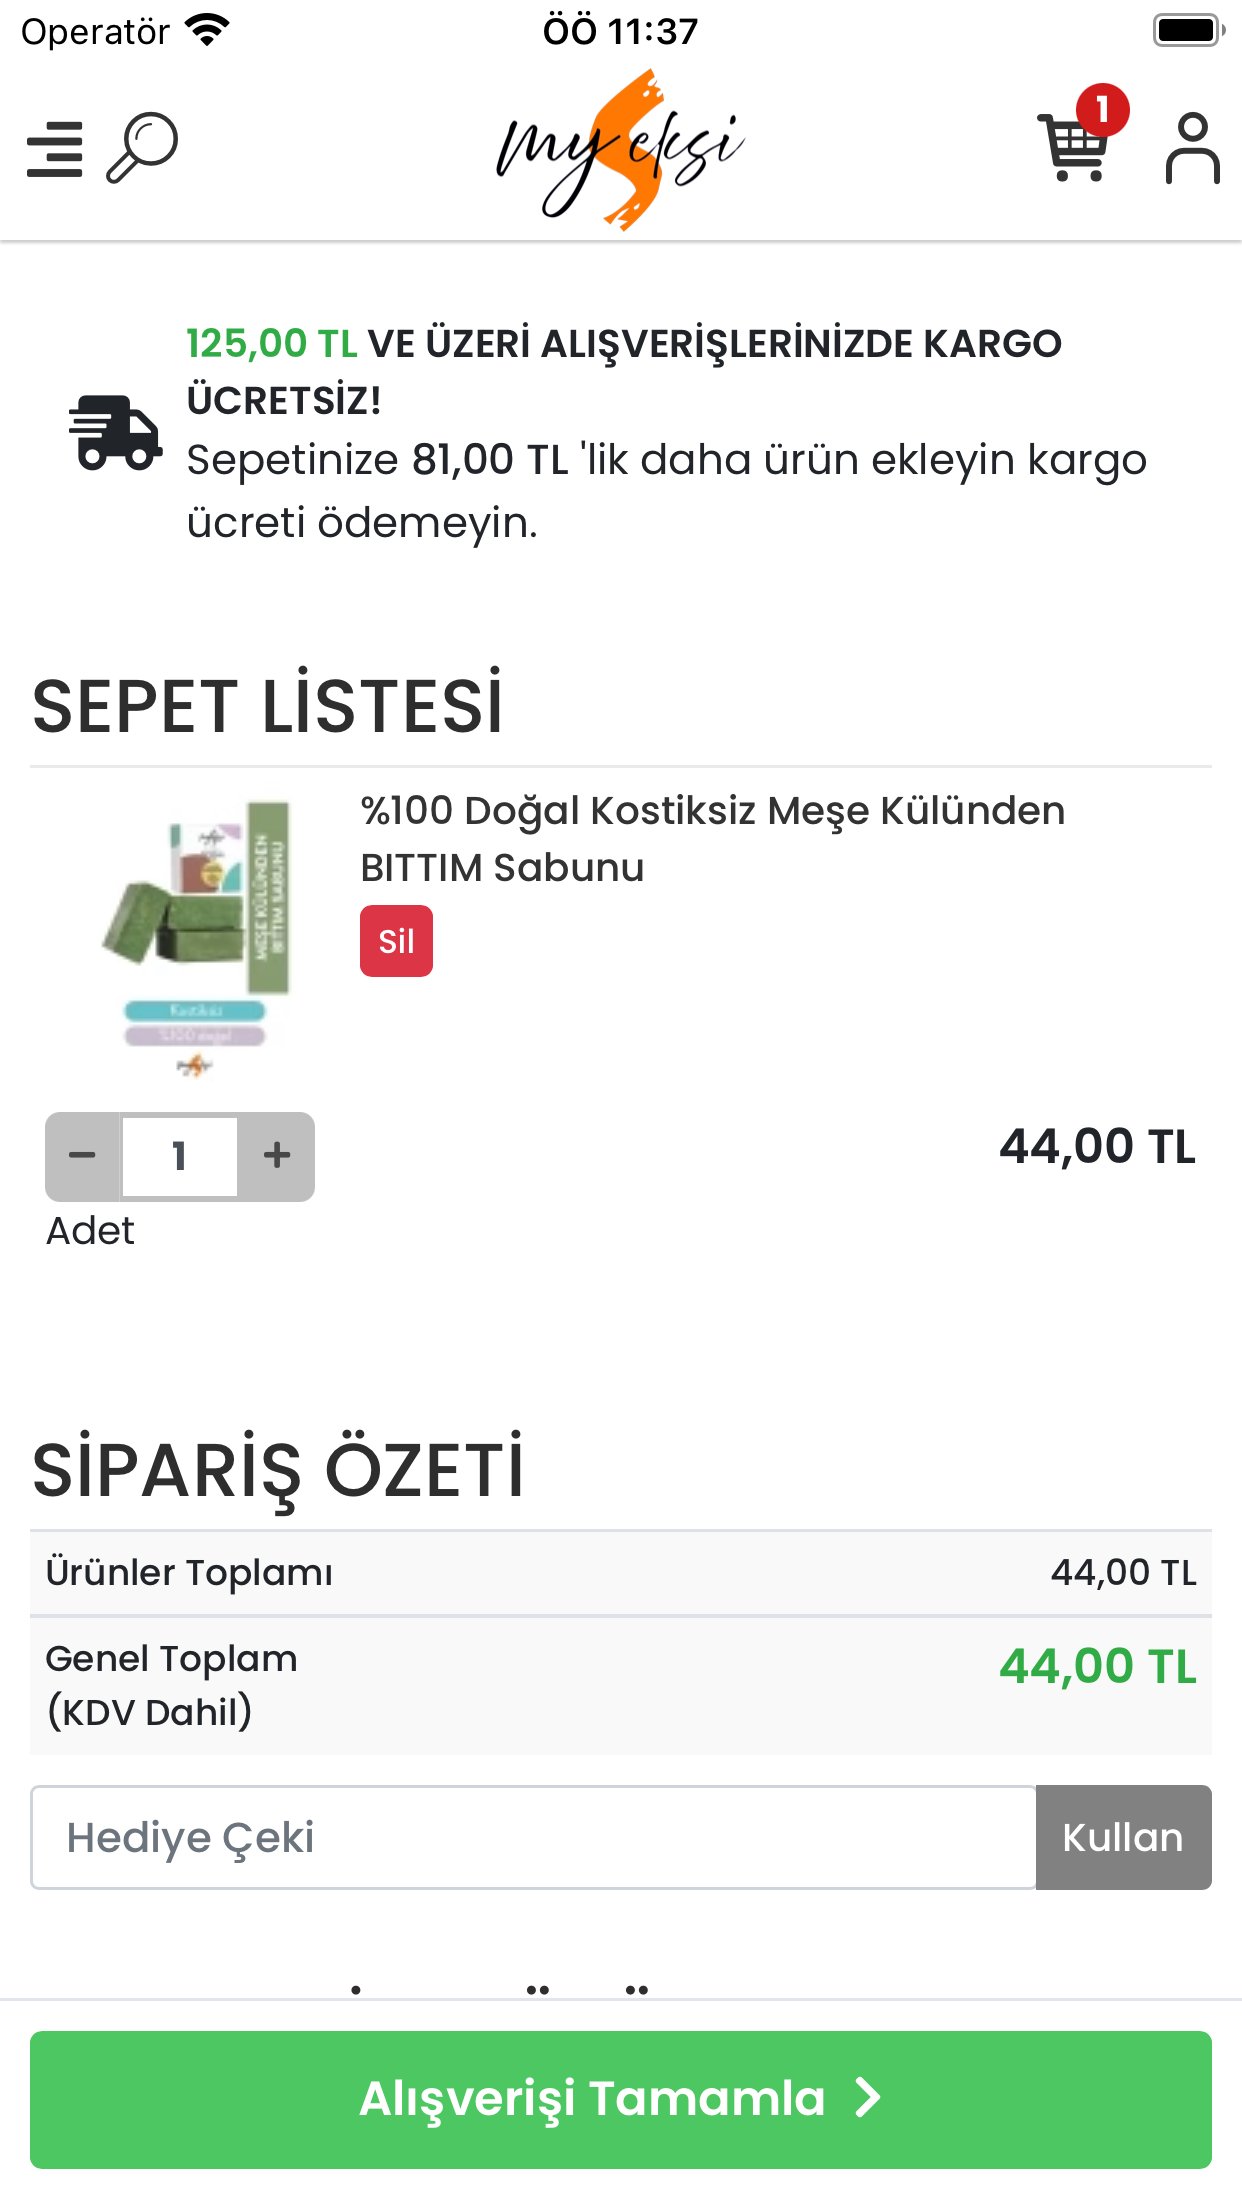Select the quantity number field
Image resolution: width=1242 pixels, height=2208 pixels.
(180, 1156)
